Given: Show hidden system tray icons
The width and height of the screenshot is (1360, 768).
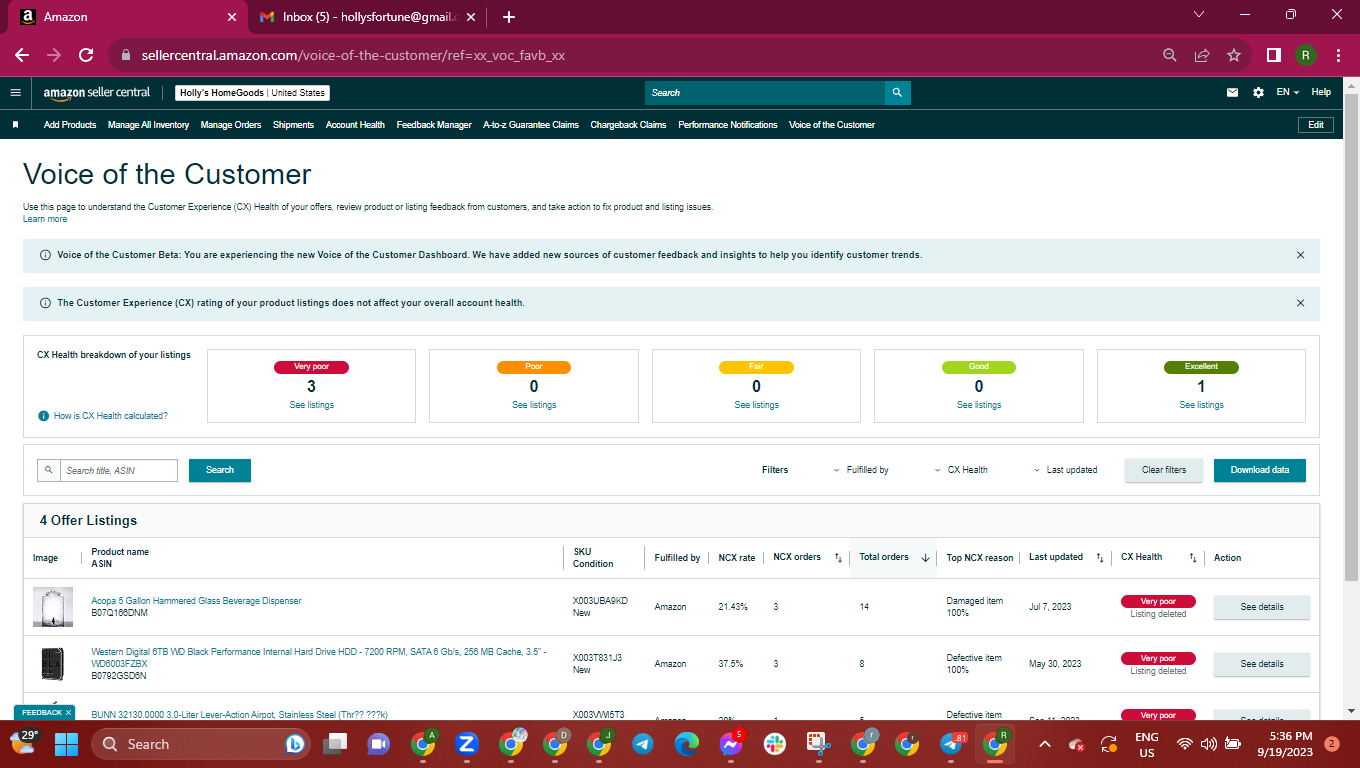Looking at the screenshot, I should point(1045,743).
